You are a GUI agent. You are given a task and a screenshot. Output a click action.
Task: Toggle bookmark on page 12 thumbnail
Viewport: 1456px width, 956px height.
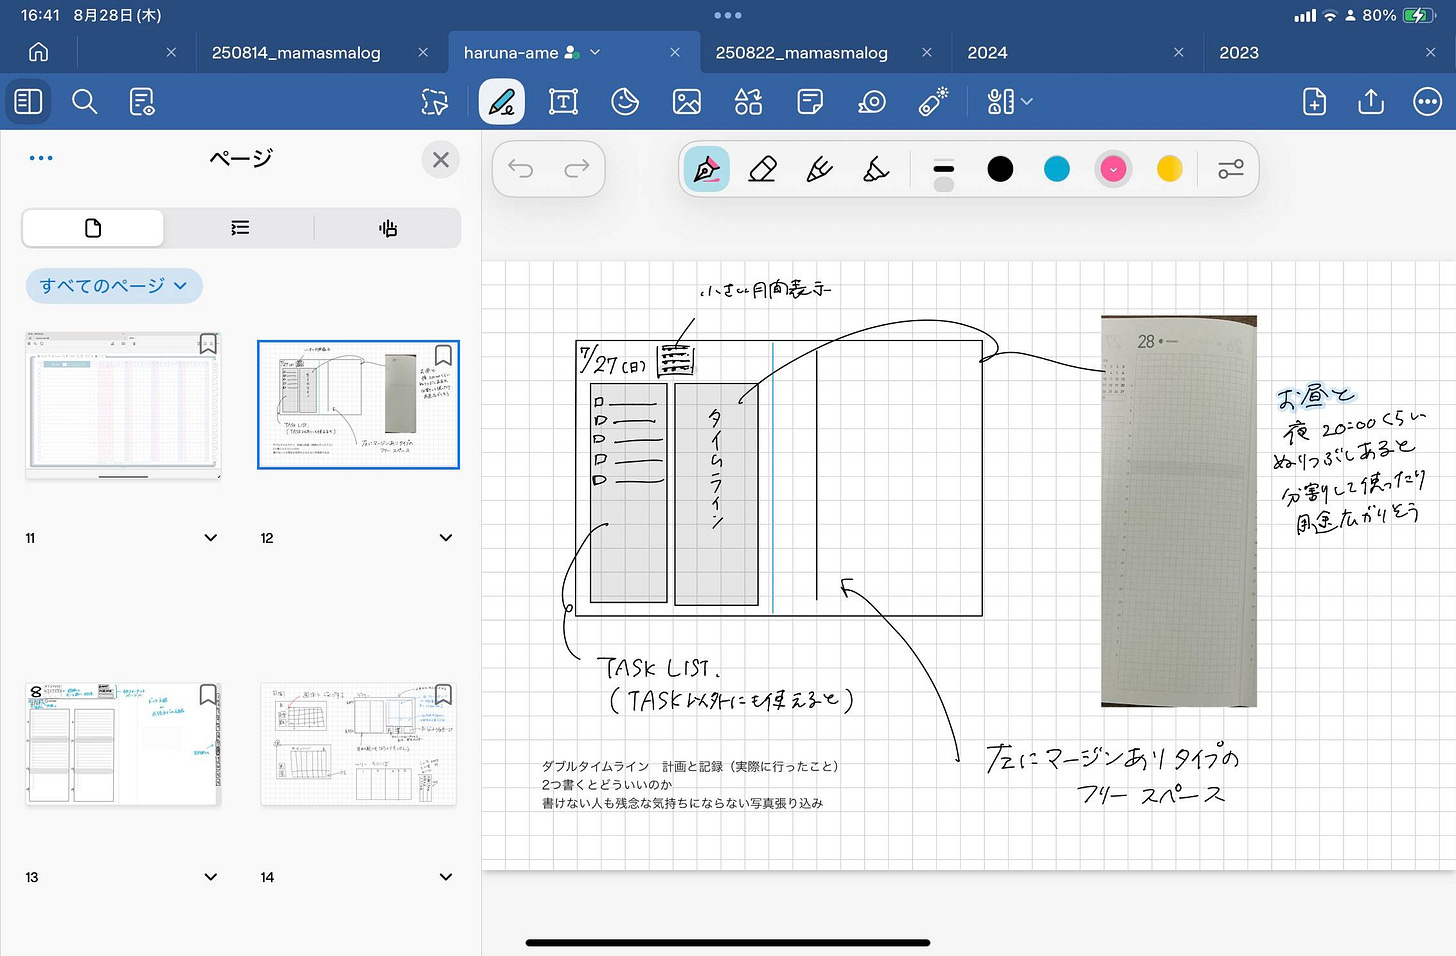tap(443, 355)
